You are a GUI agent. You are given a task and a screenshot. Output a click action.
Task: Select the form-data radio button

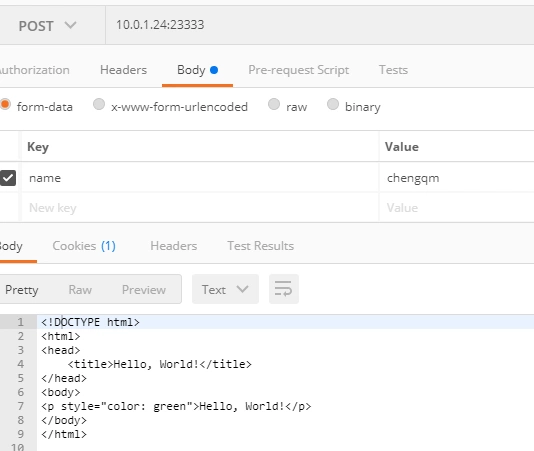point(5,104)
